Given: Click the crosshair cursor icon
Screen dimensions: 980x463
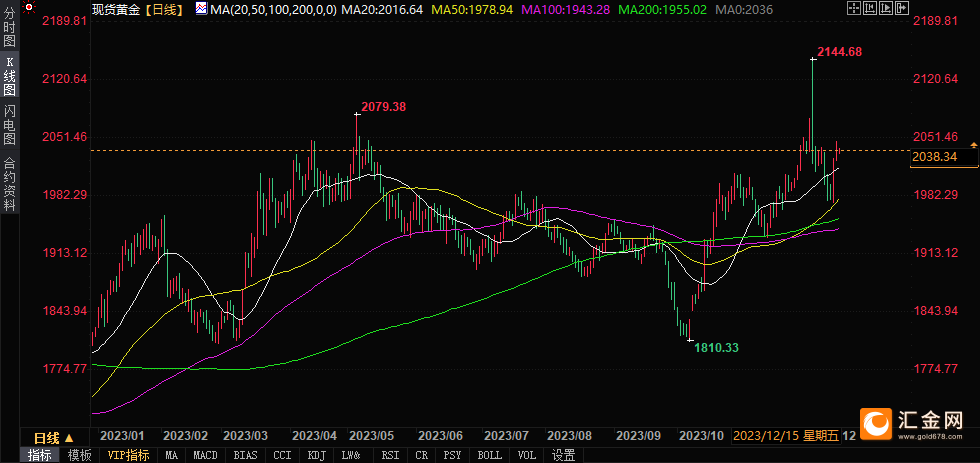Looking at the screenshot, I should click(x=854, y=8).
